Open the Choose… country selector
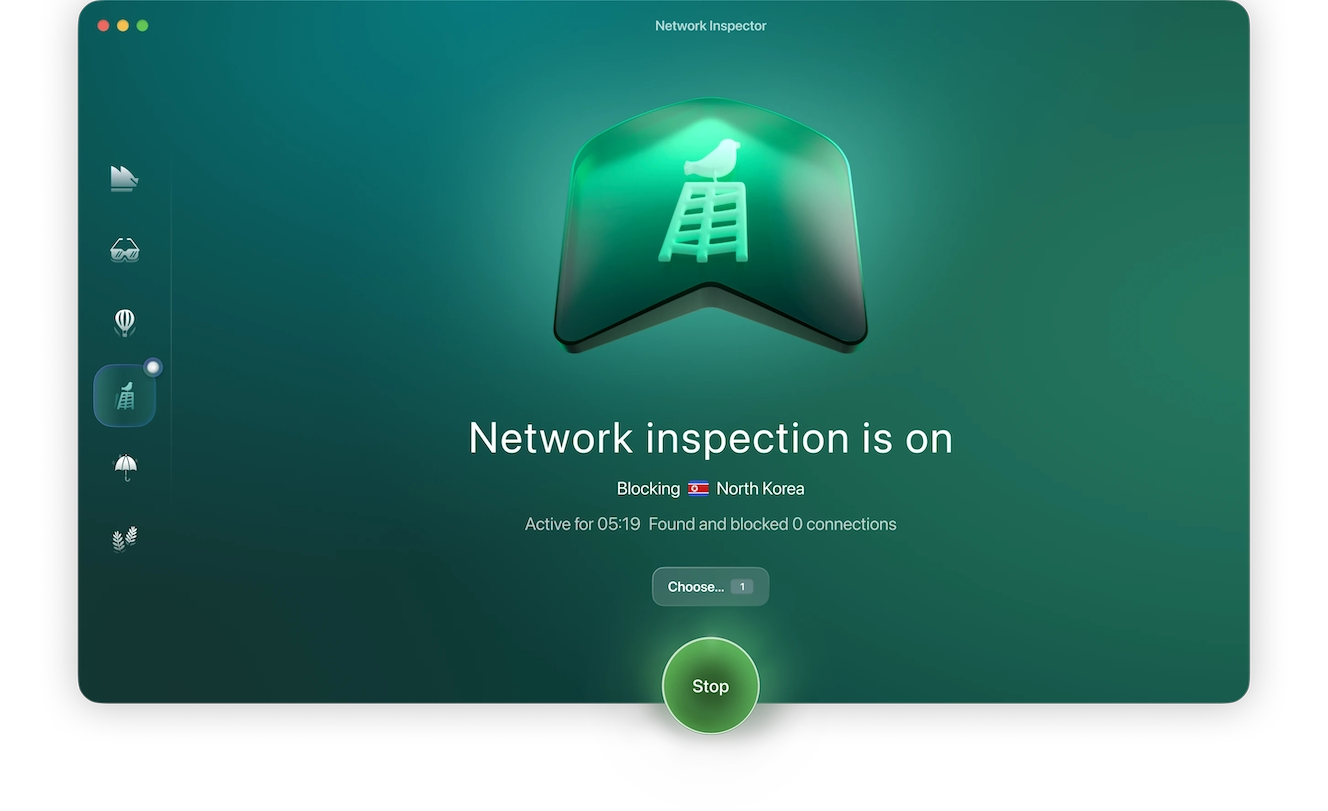 point(710,587)
